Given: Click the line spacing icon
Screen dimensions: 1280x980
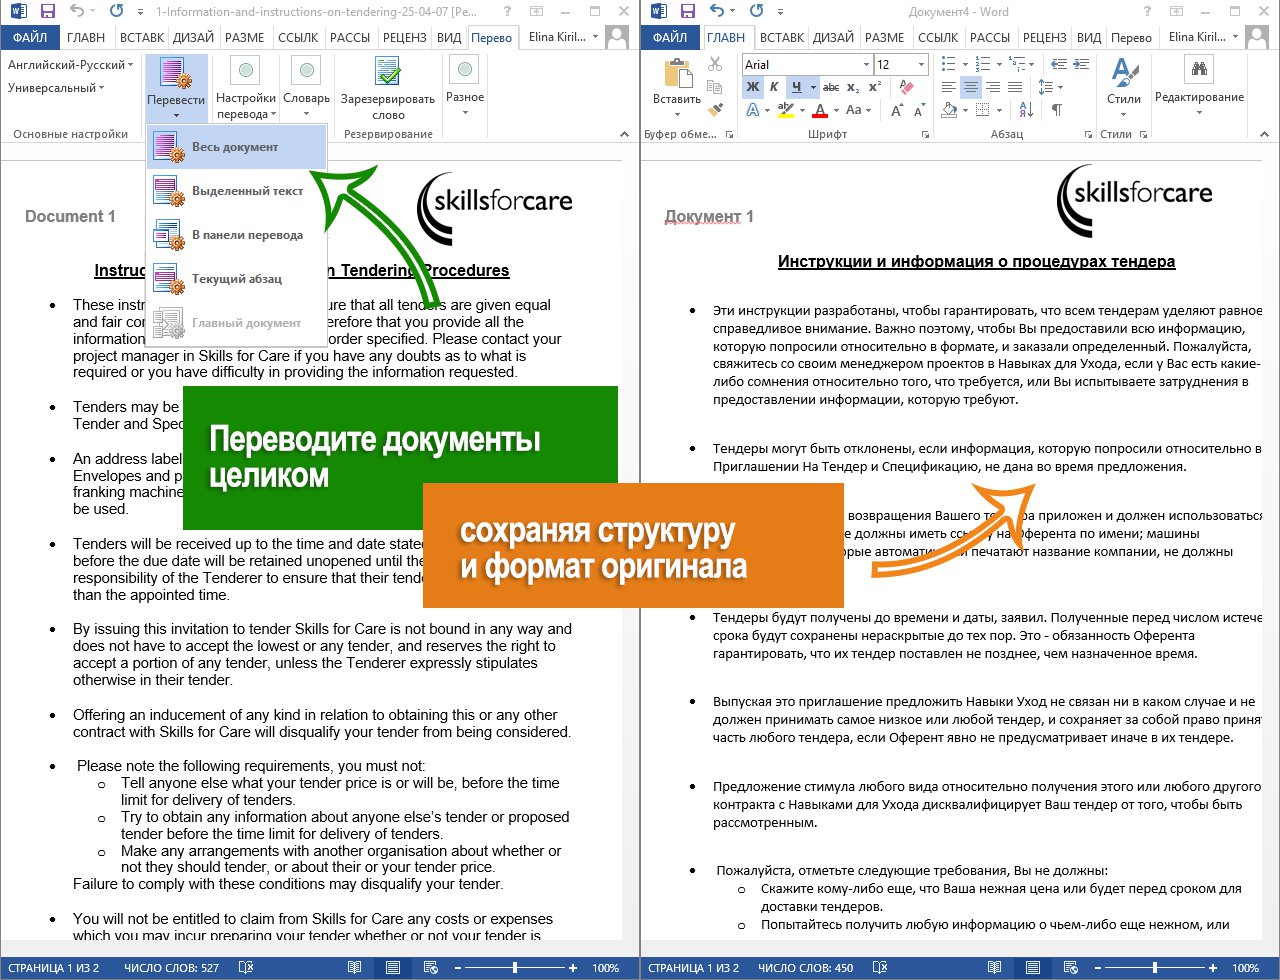Looking at the screenshot, I should (x=1046, y=87).
